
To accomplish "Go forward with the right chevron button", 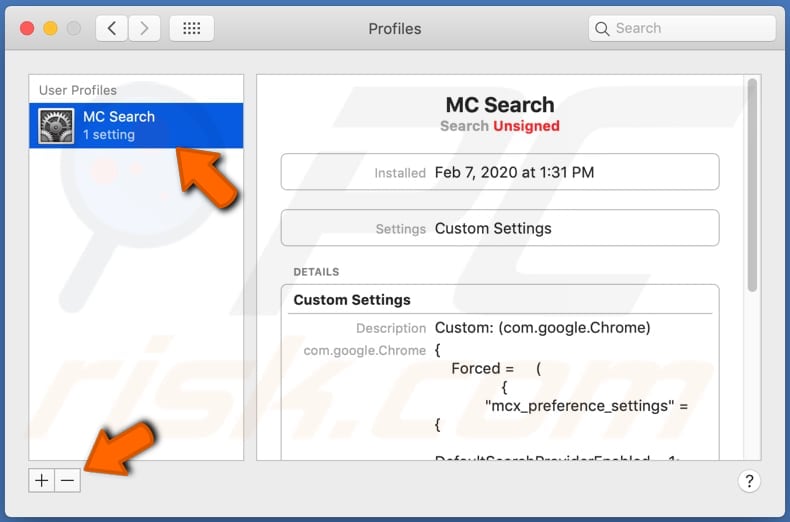I will tap(144, 28).
